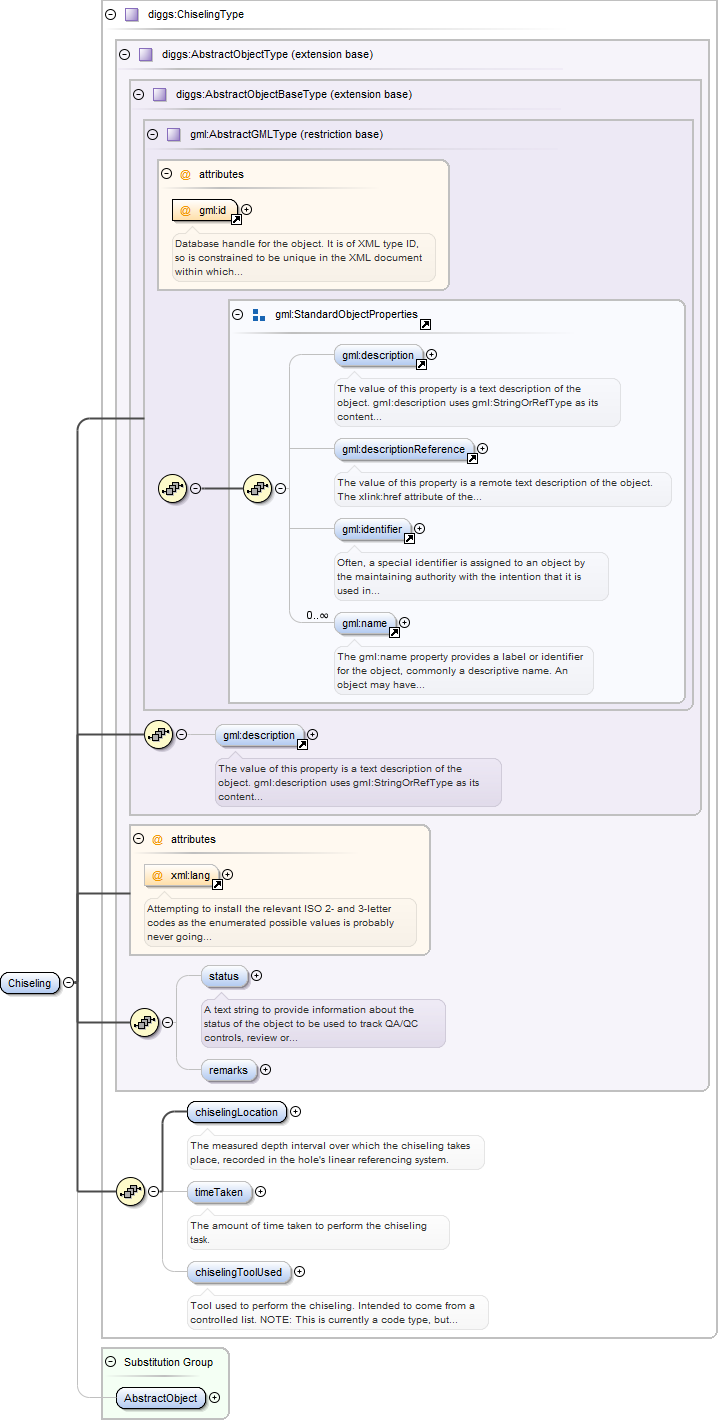
Task: Collapse diggs:AbstractObjectType extension base
Action: [124, 54]
